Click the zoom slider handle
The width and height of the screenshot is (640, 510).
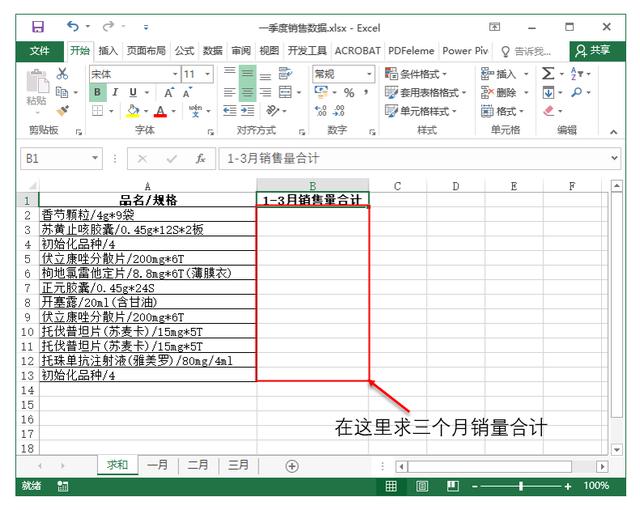point(521,486)
